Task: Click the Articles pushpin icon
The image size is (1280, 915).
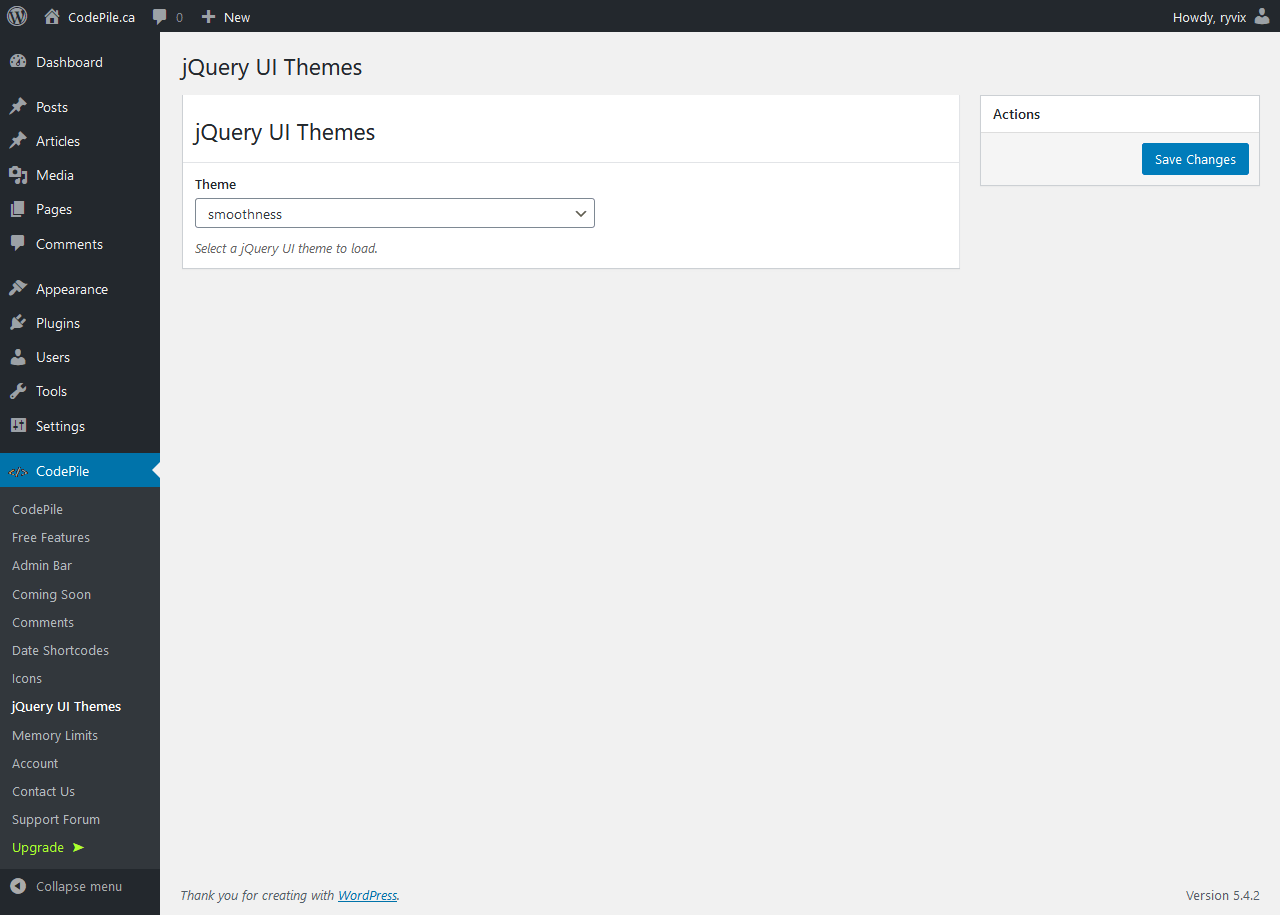Action: click(18, 141)
